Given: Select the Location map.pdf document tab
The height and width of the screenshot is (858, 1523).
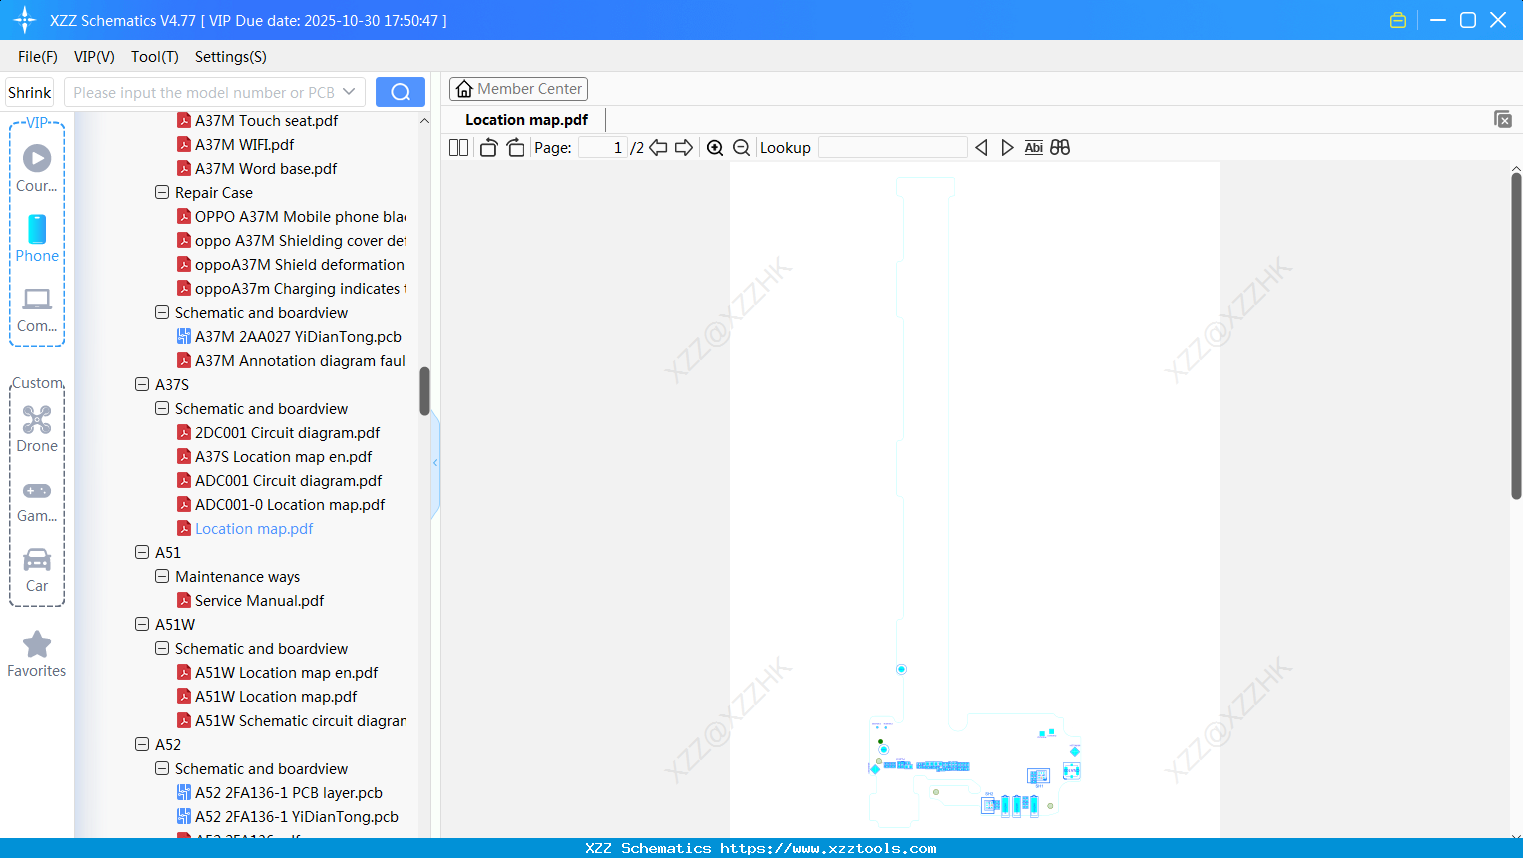Looking at the screenshot, I should [527, 120].
